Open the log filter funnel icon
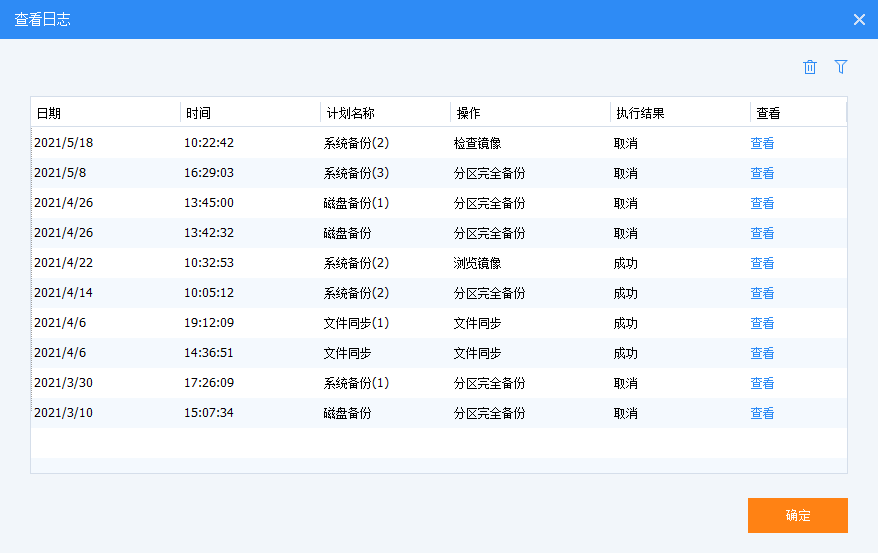 coord(841,67)
